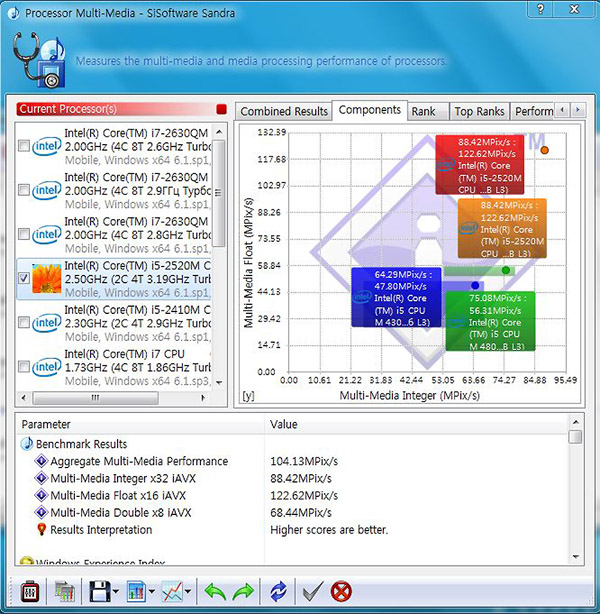Check the i5-2410M 2.30GHz checkbox
The height and width of the screenshot is (614, 600).
point(24,323)
